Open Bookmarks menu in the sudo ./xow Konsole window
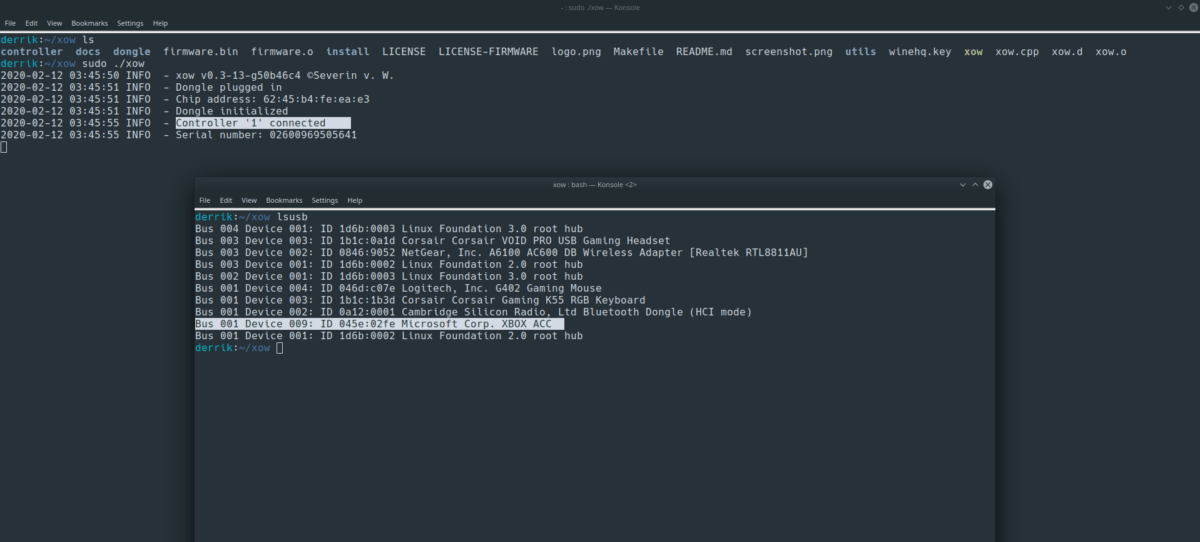This screenshot has width=1200, height=542. point(89,23)
